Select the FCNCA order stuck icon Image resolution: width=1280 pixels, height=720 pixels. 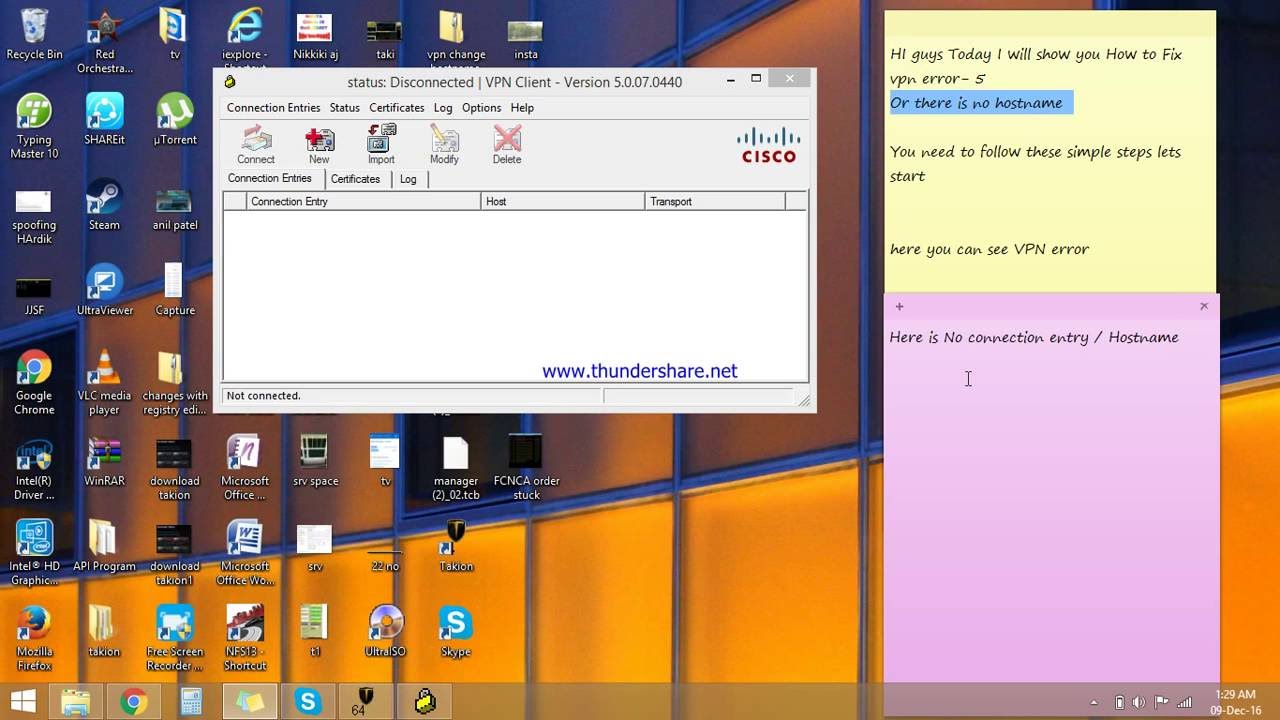(x=526, y=468)
